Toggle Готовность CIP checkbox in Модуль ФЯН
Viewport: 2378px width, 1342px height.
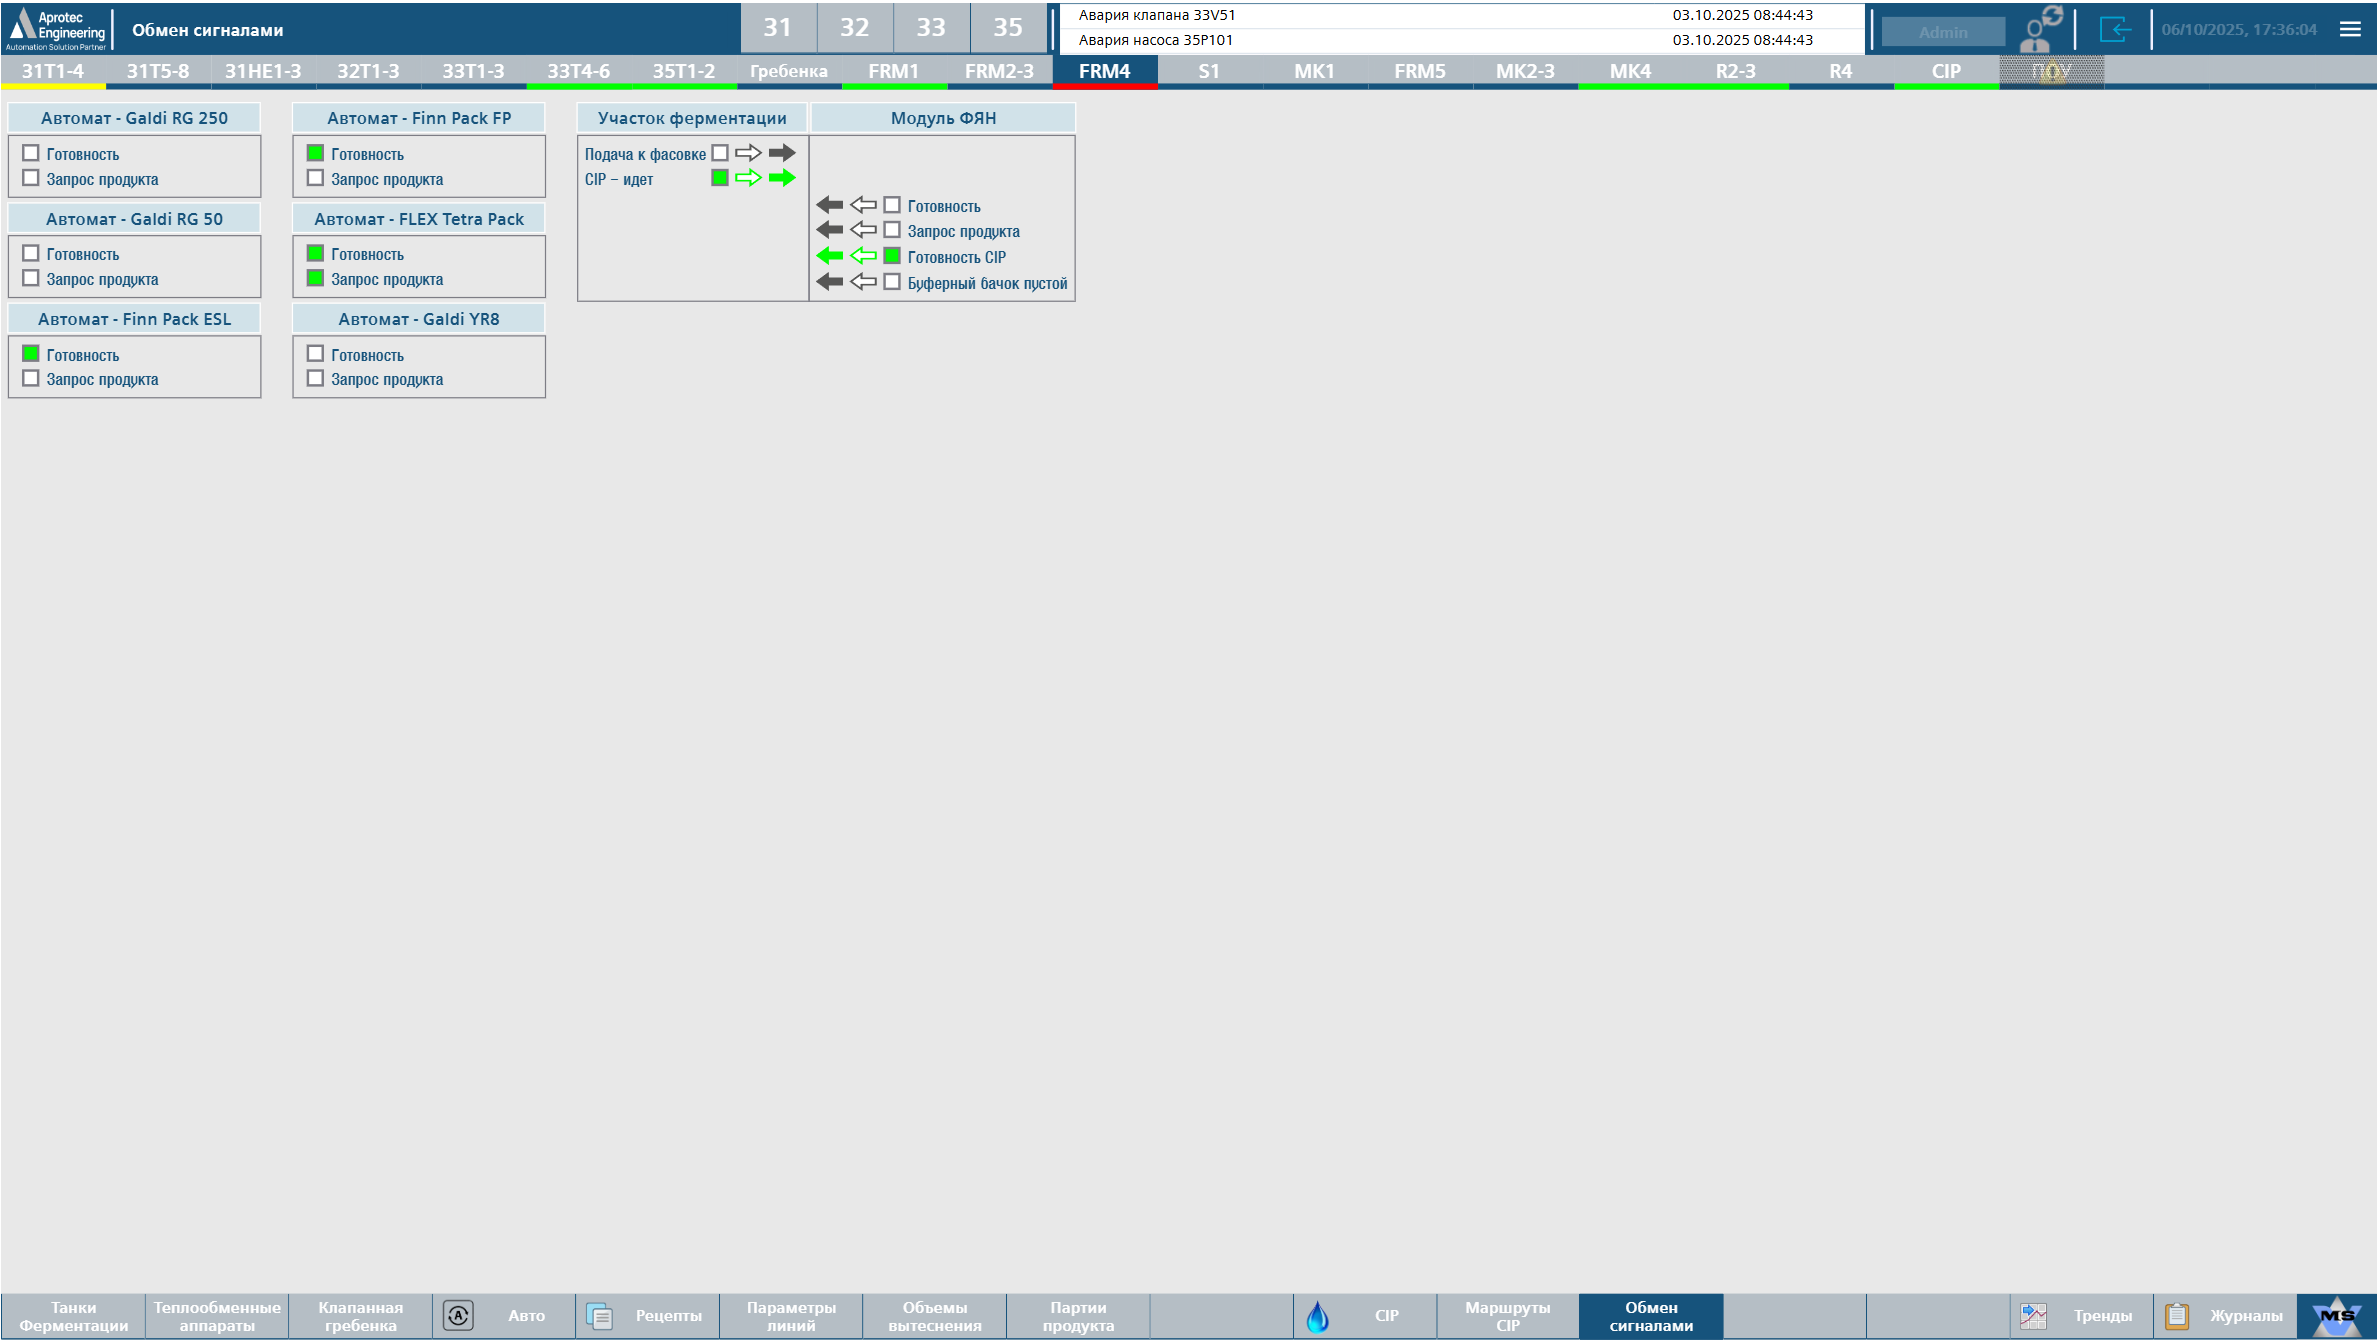(x=892, y=256)
